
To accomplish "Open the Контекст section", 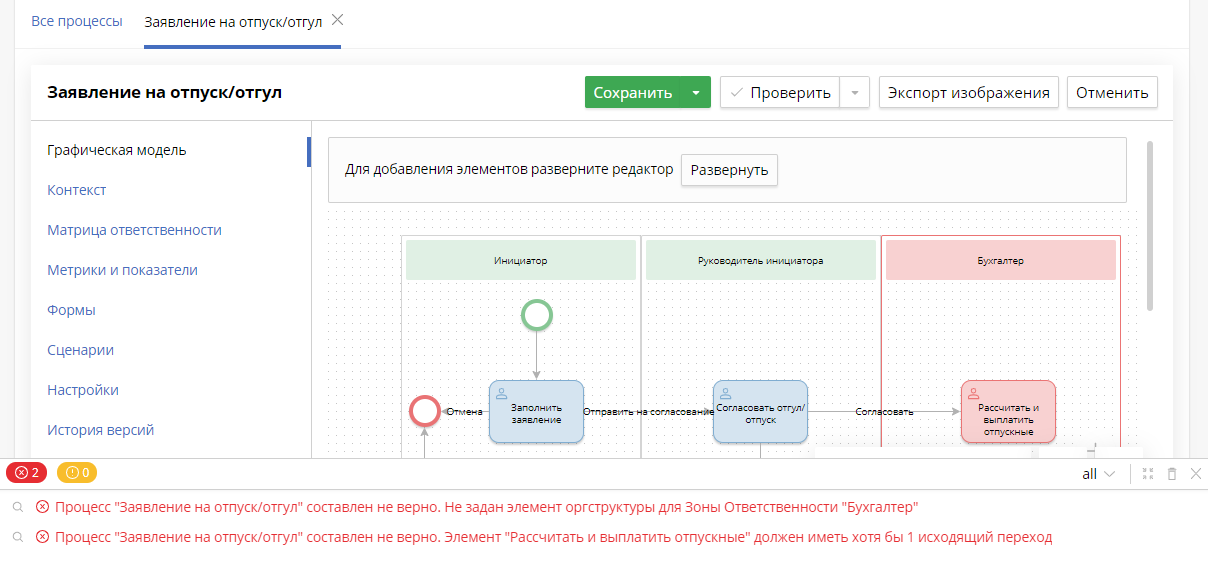I will point(77,190).
